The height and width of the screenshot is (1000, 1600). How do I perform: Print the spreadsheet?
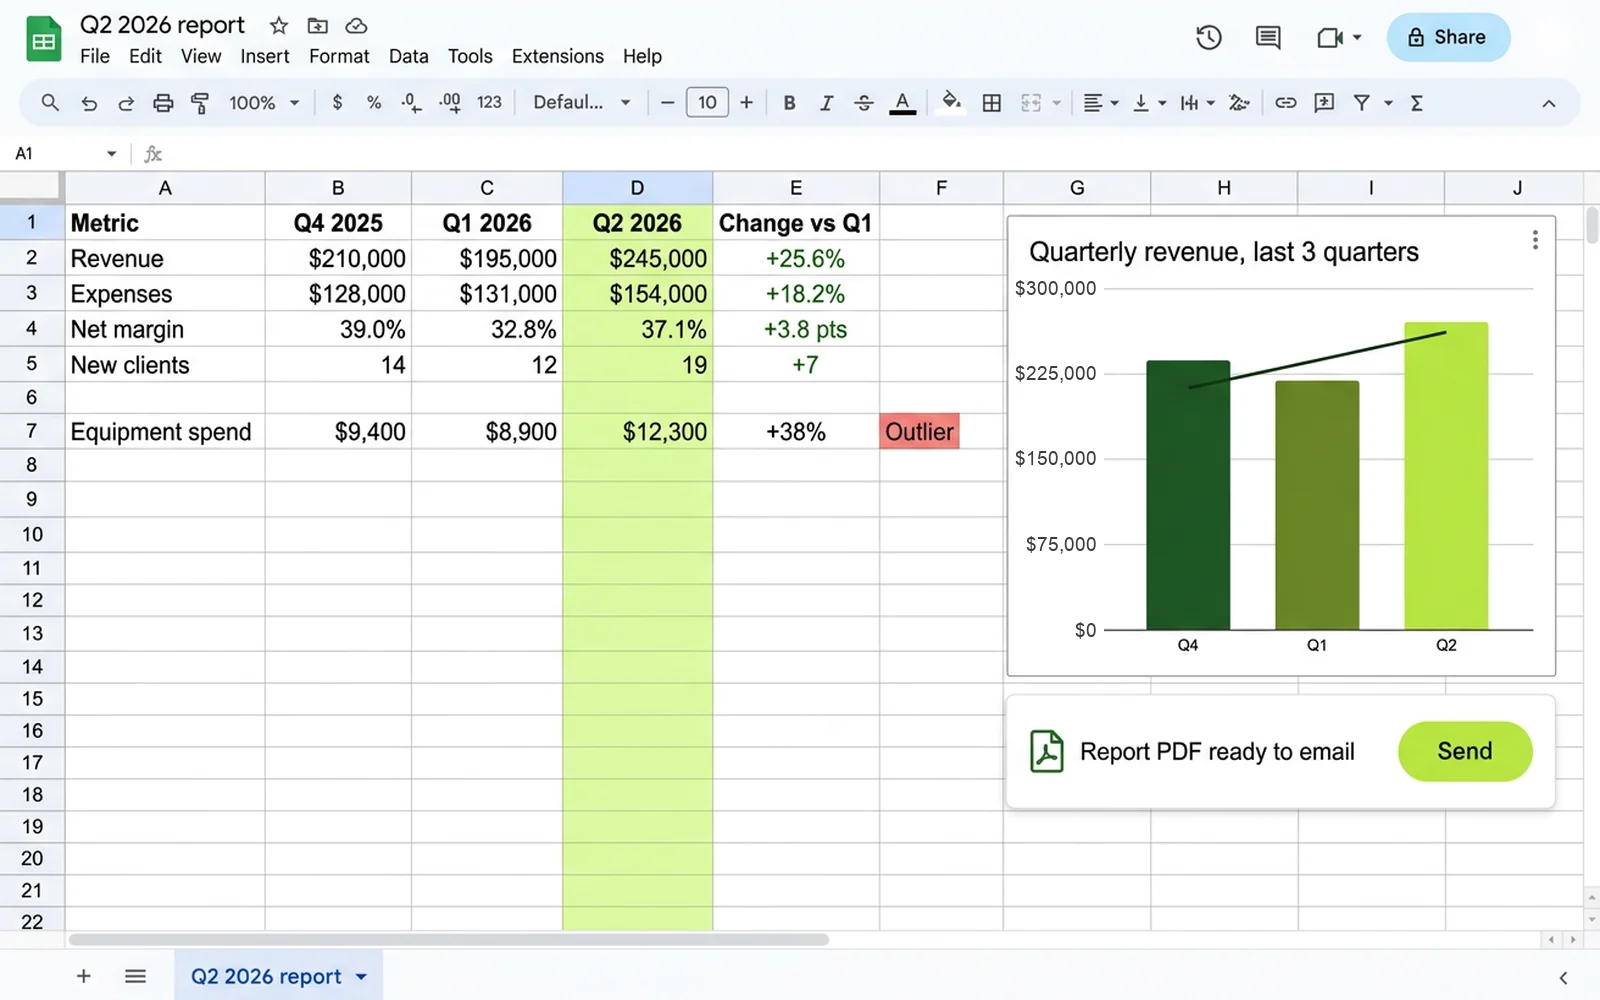click(163, 103)
